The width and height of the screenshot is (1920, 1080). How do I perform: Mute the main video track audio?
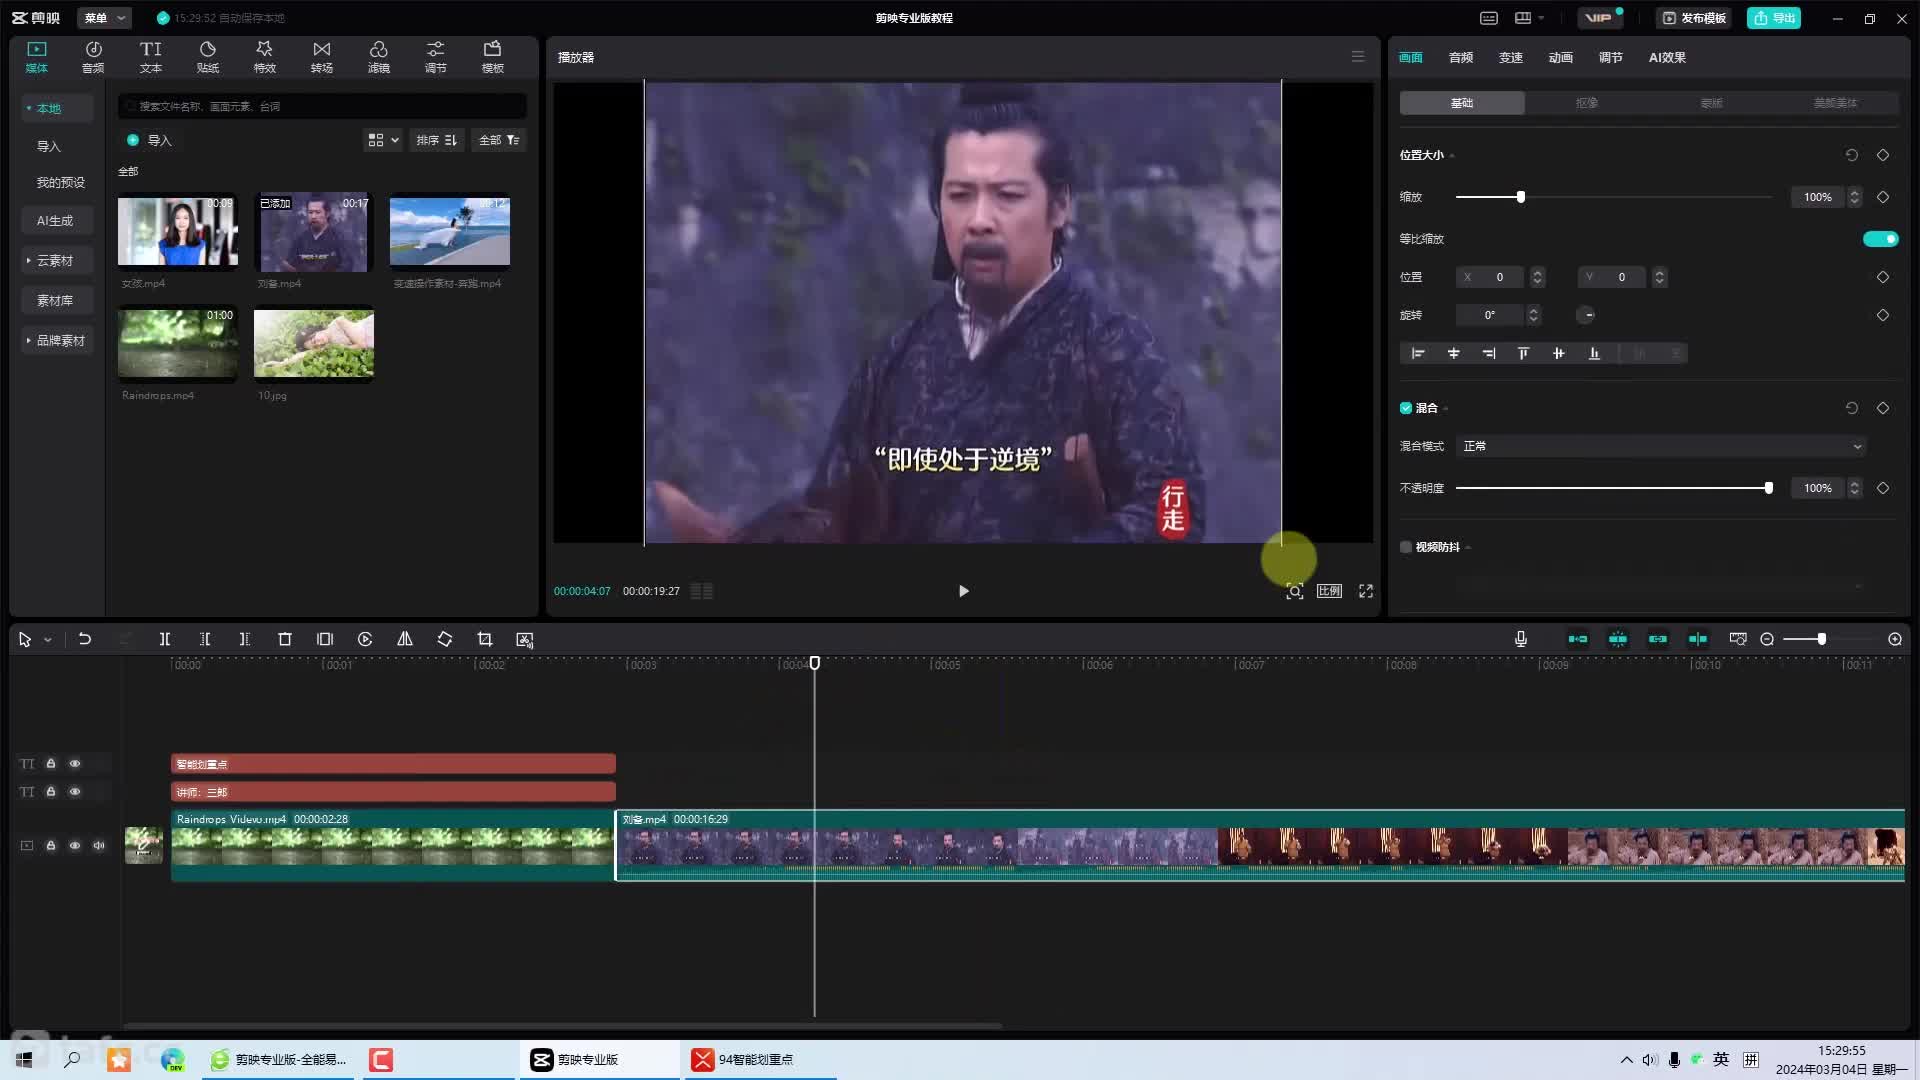click(99, 846)
